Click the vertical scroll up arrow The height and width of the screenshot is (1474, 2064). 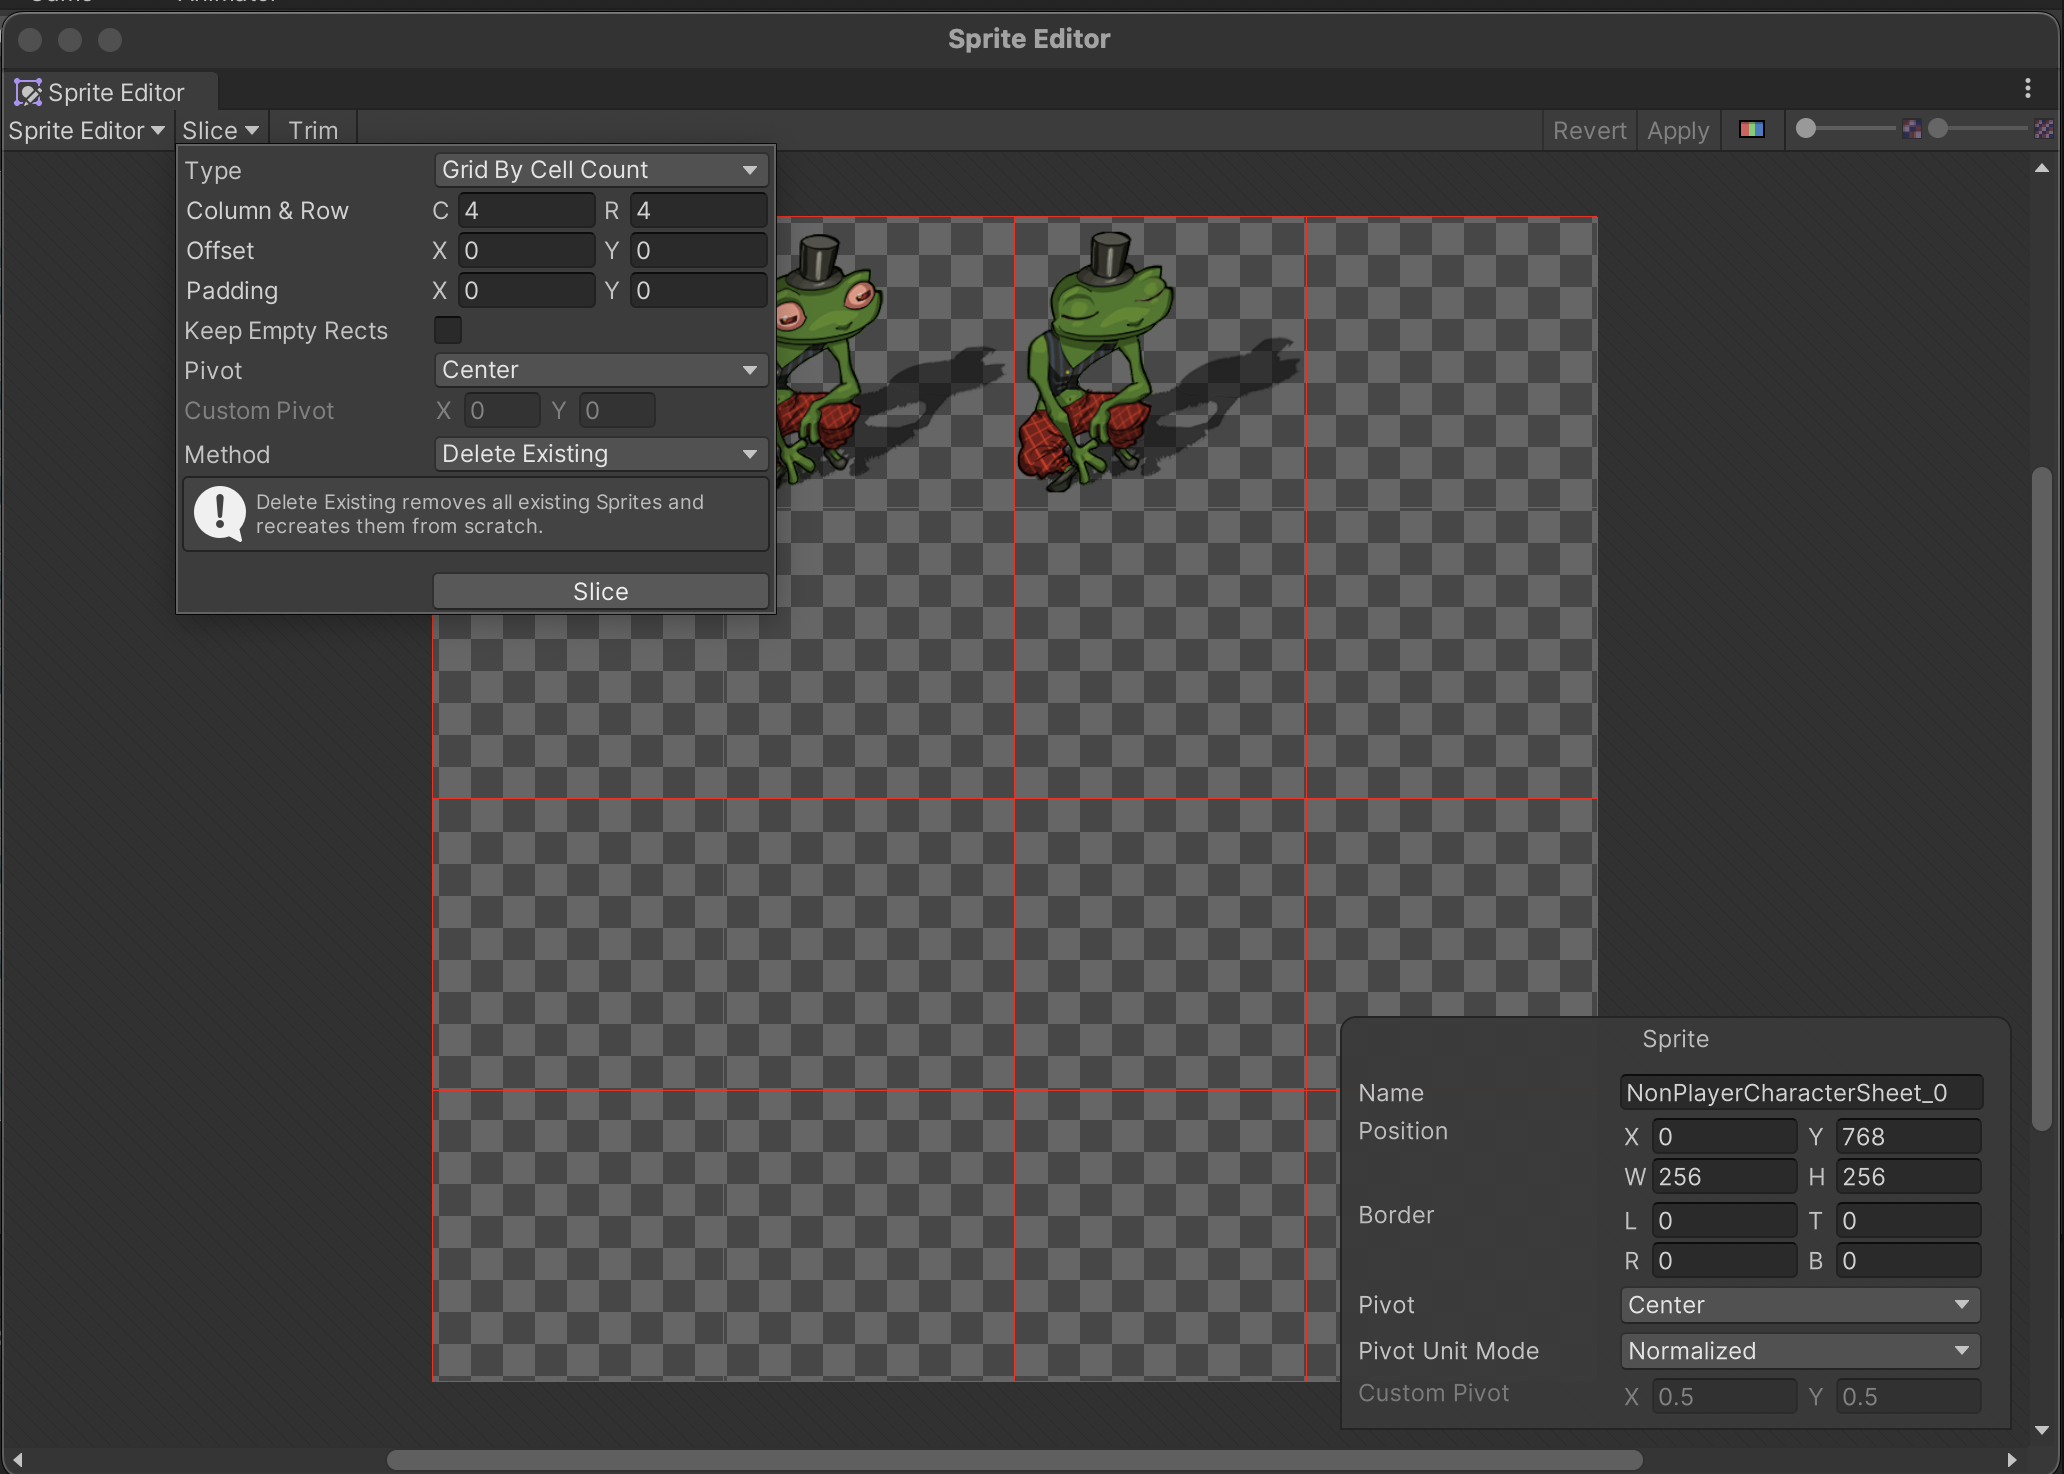pos(2041,169)
